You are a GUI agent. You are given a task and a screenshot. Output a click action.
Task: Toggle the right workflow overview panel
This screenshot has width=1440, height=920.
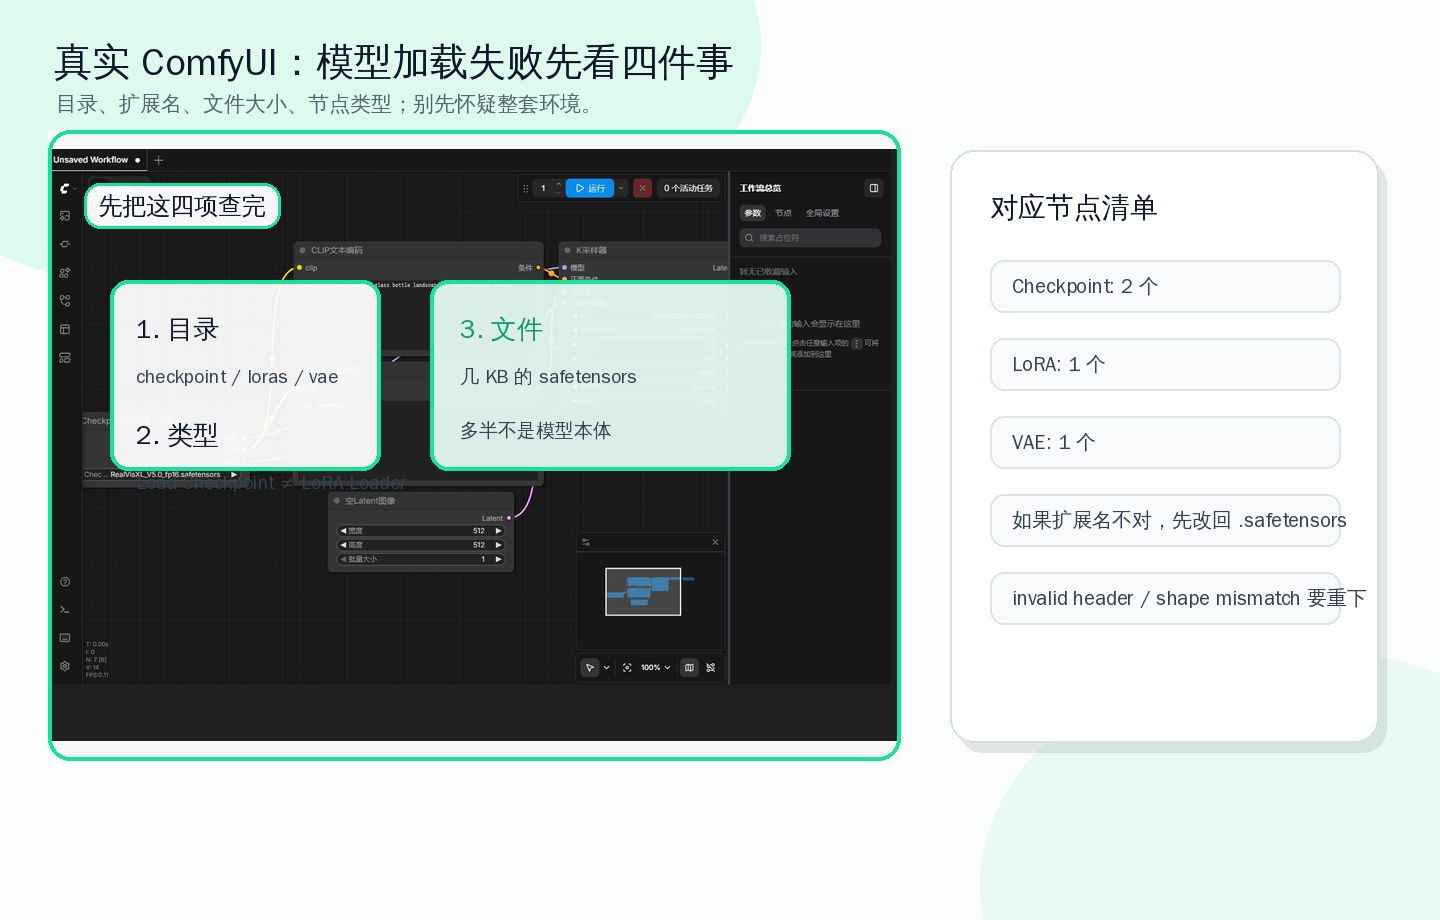coord(874,188)
